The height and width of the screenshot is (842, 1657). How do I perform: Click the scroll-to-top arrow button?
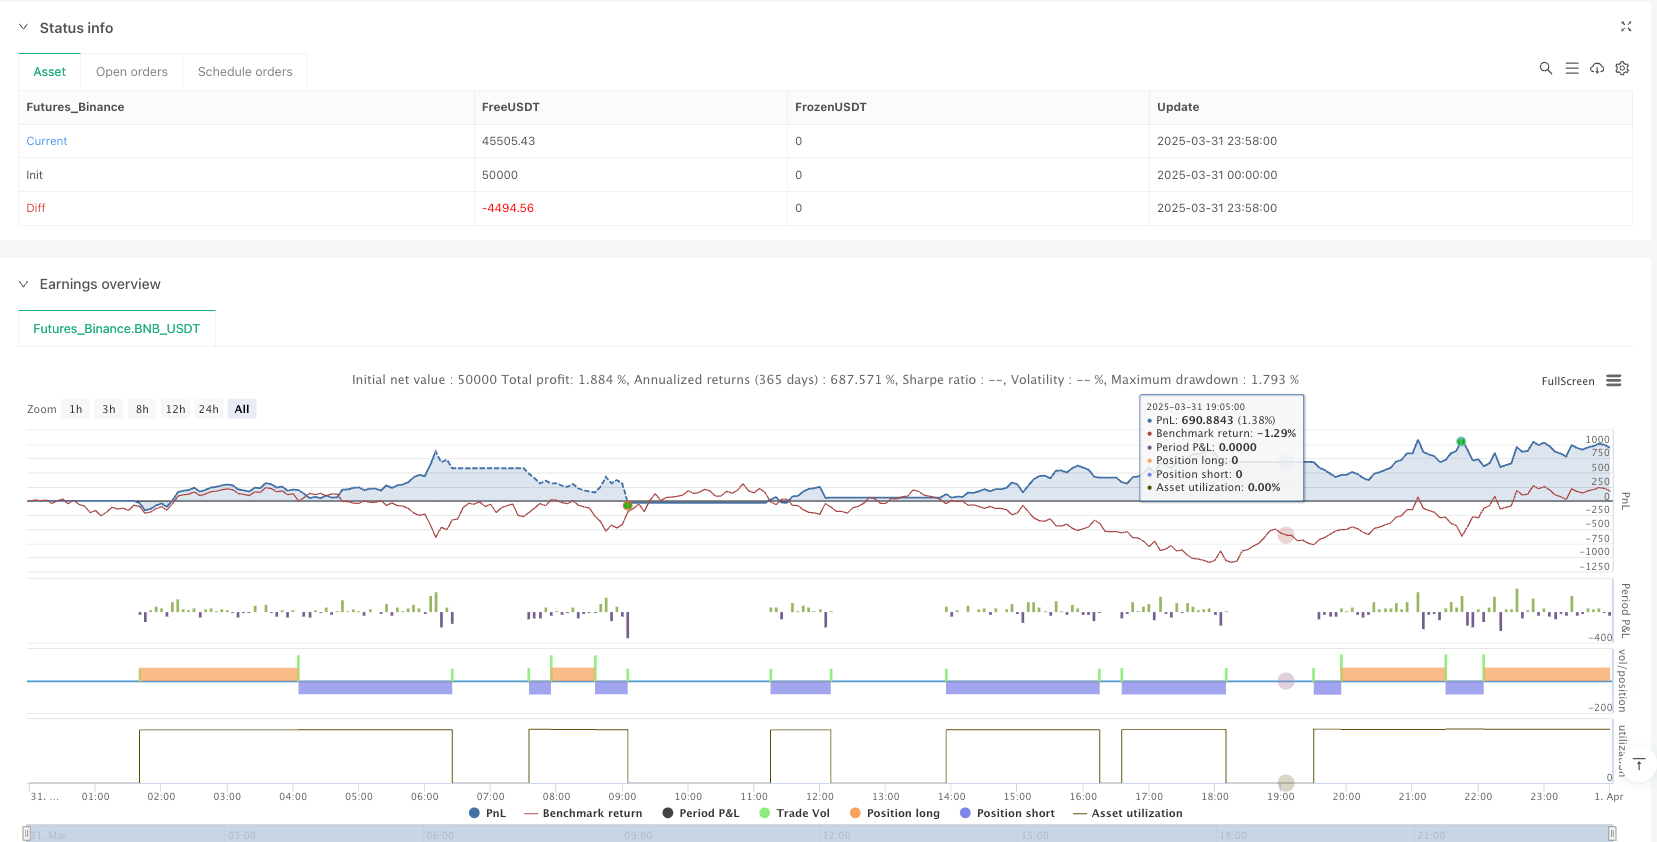1638,765
